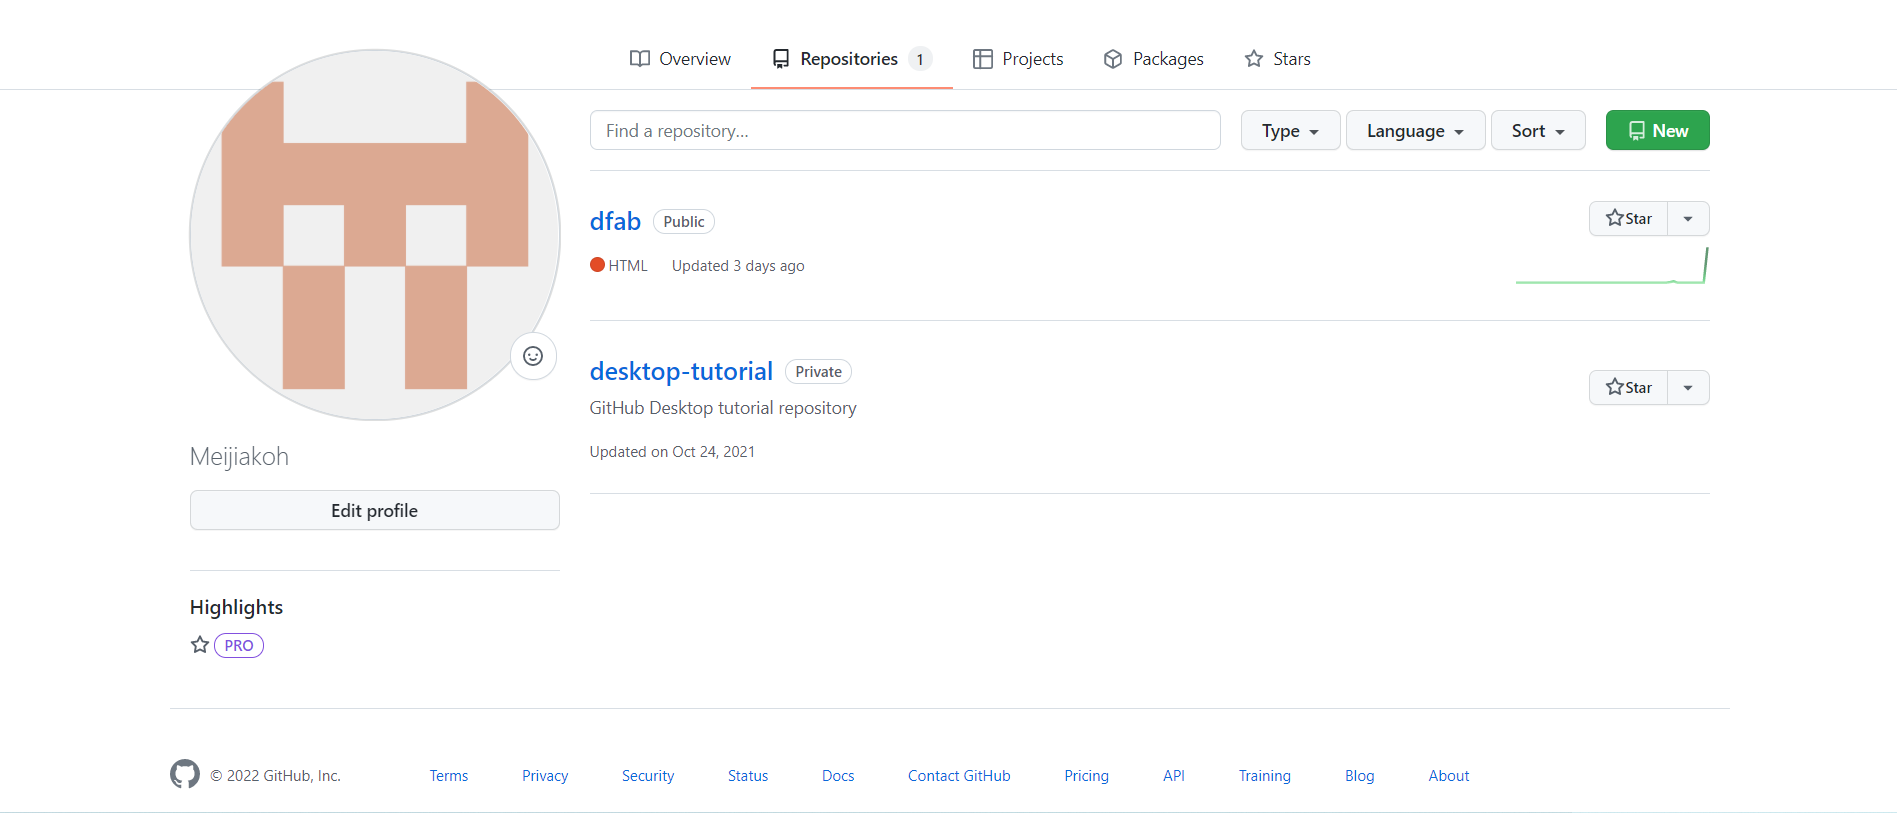Click the PRO badge under Highlights

pos(239,645)
